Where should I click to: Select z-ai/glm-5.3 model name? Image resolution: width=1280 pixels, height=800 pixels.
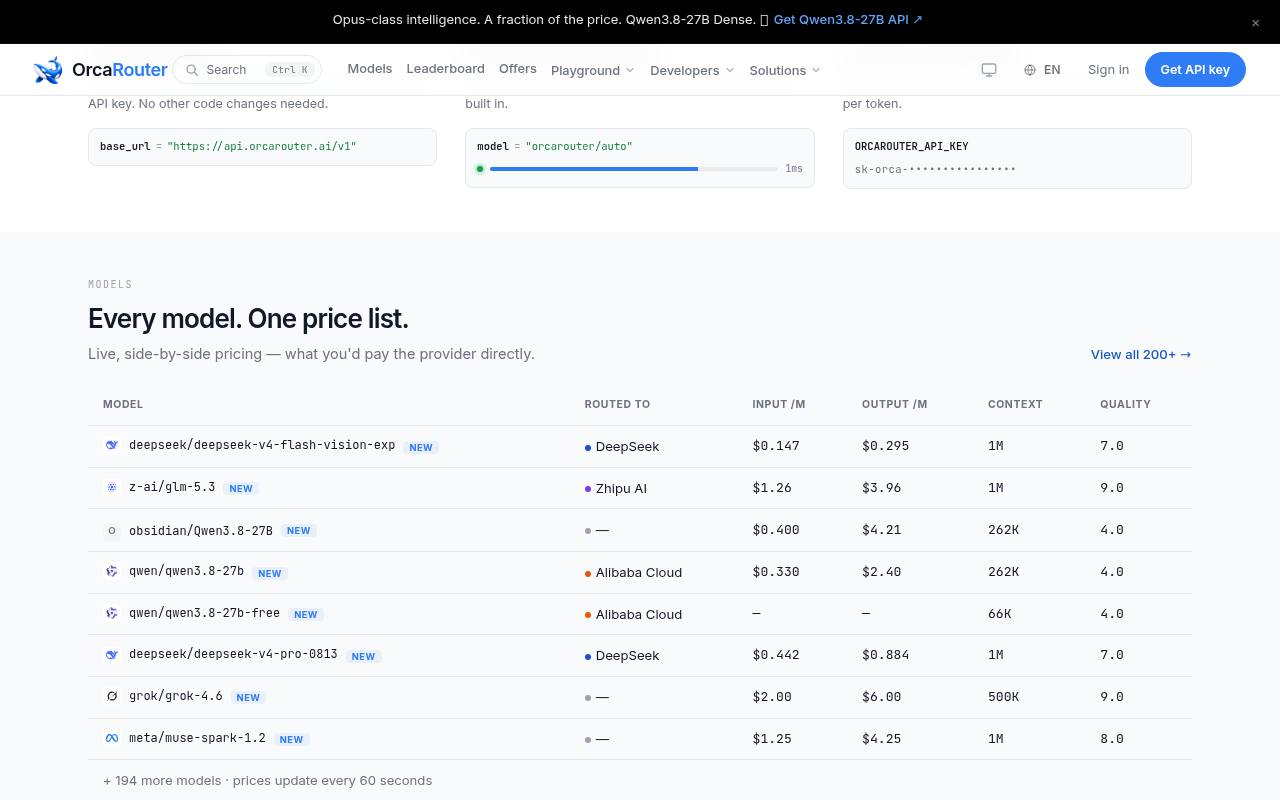coord(172,487)
